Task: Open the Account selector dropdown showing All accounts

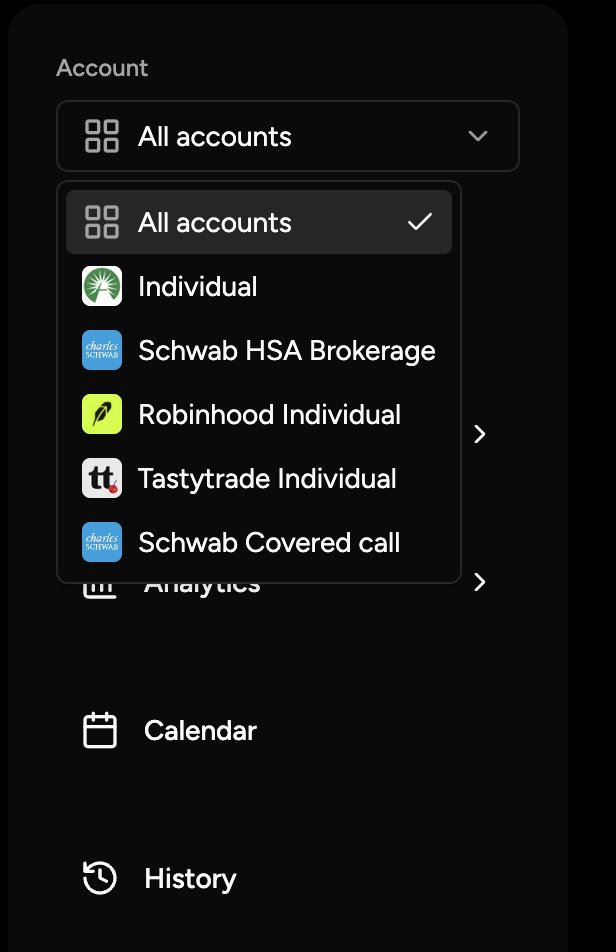Action: pos(288,136)
